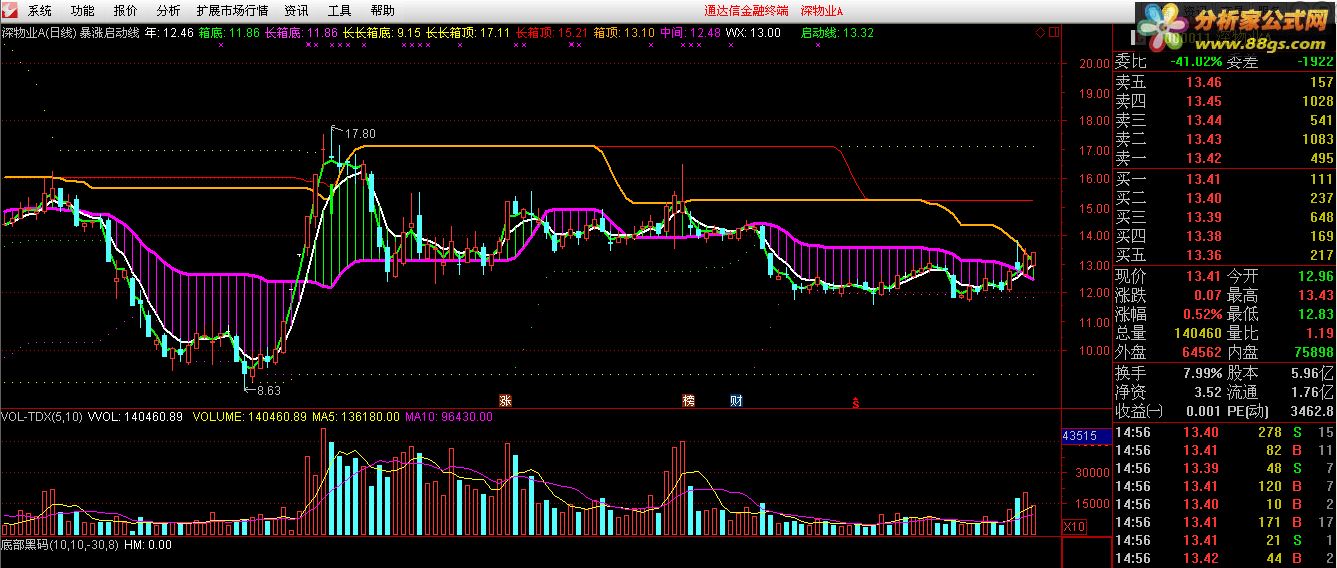1337x568 pixels.
Task: Click the 中间: 12.48 indicator value
Action: tap(690, 33)
